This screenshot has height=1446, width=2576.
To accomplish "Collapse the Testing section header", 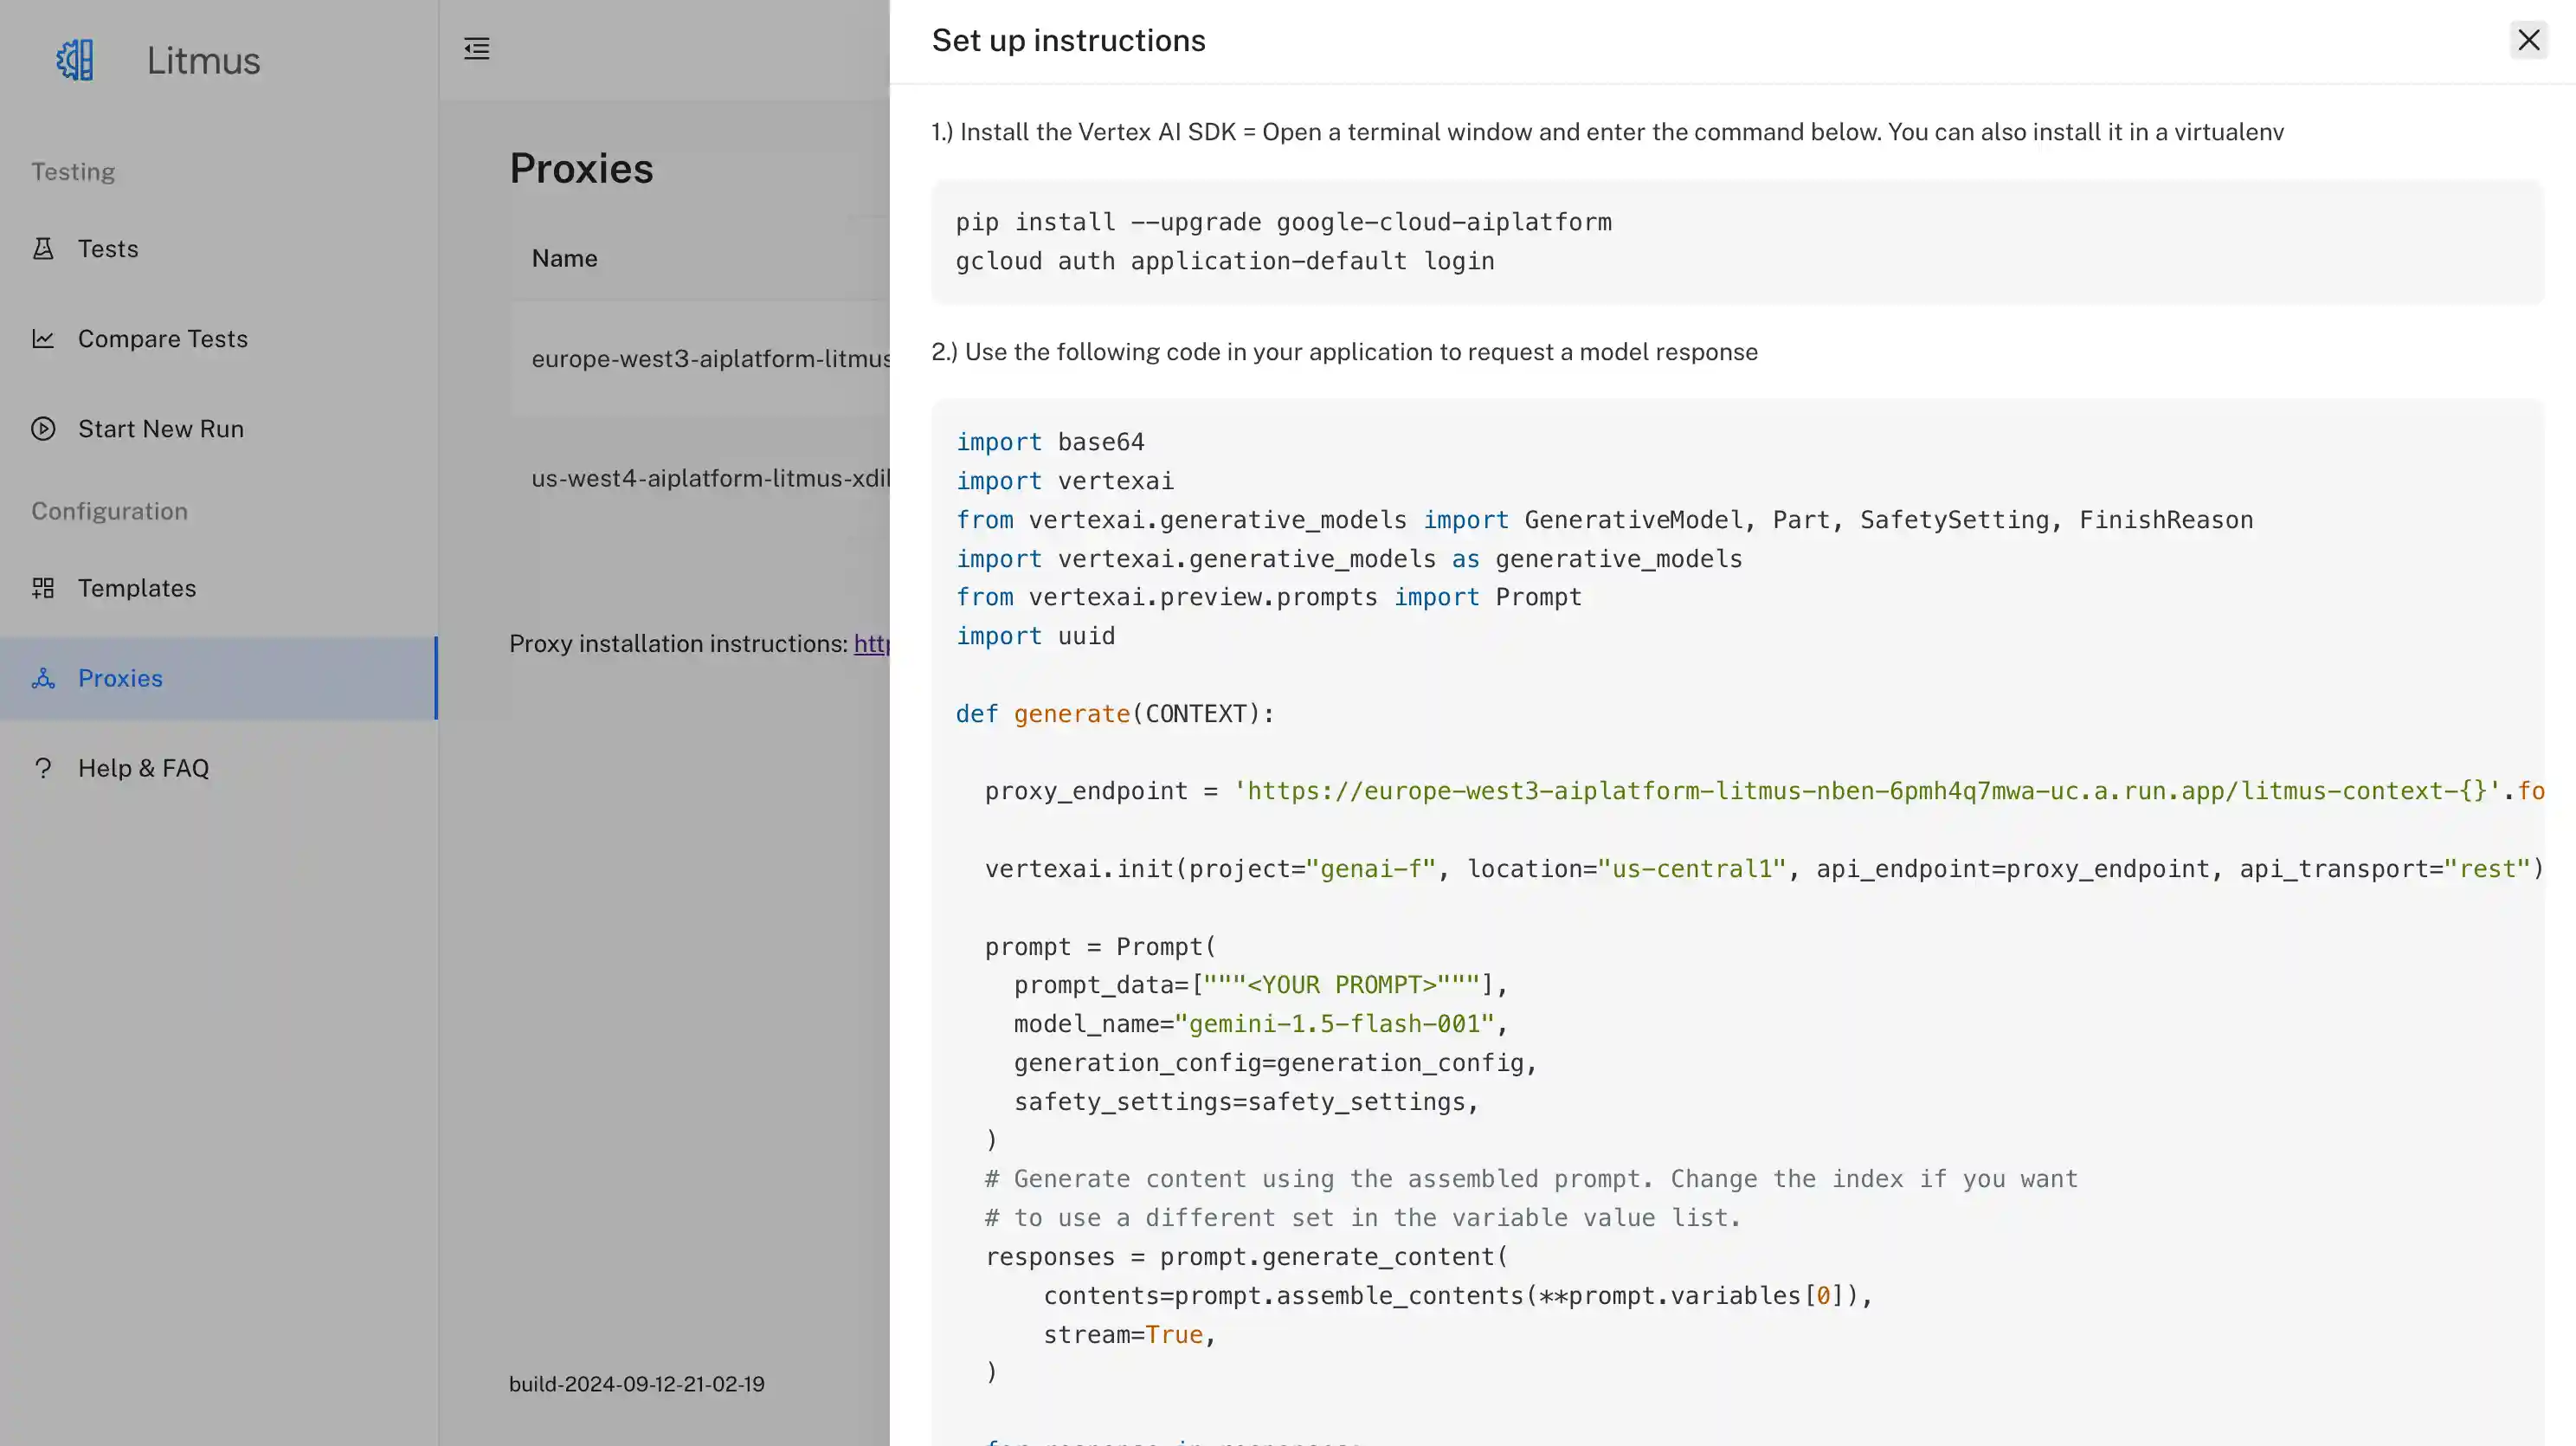I will point(72,171).
